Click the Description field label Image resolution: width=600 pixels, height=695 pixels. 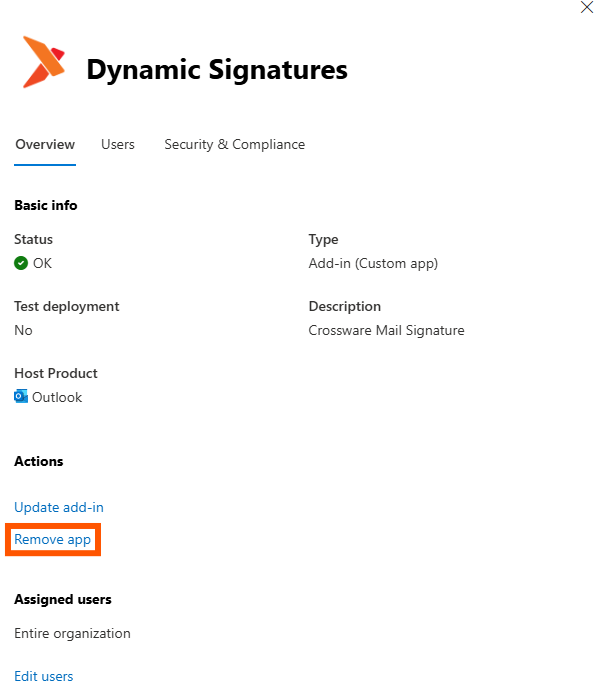point(345,307)
